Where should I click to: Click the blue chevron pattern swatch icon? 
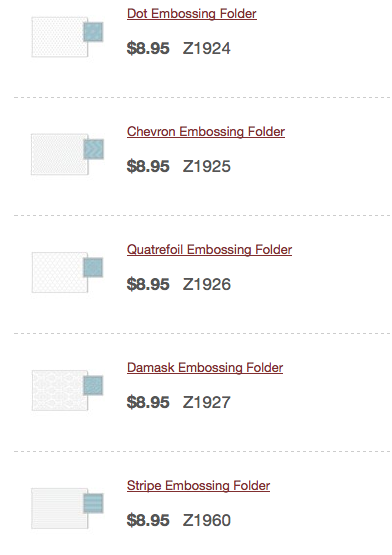93,149
